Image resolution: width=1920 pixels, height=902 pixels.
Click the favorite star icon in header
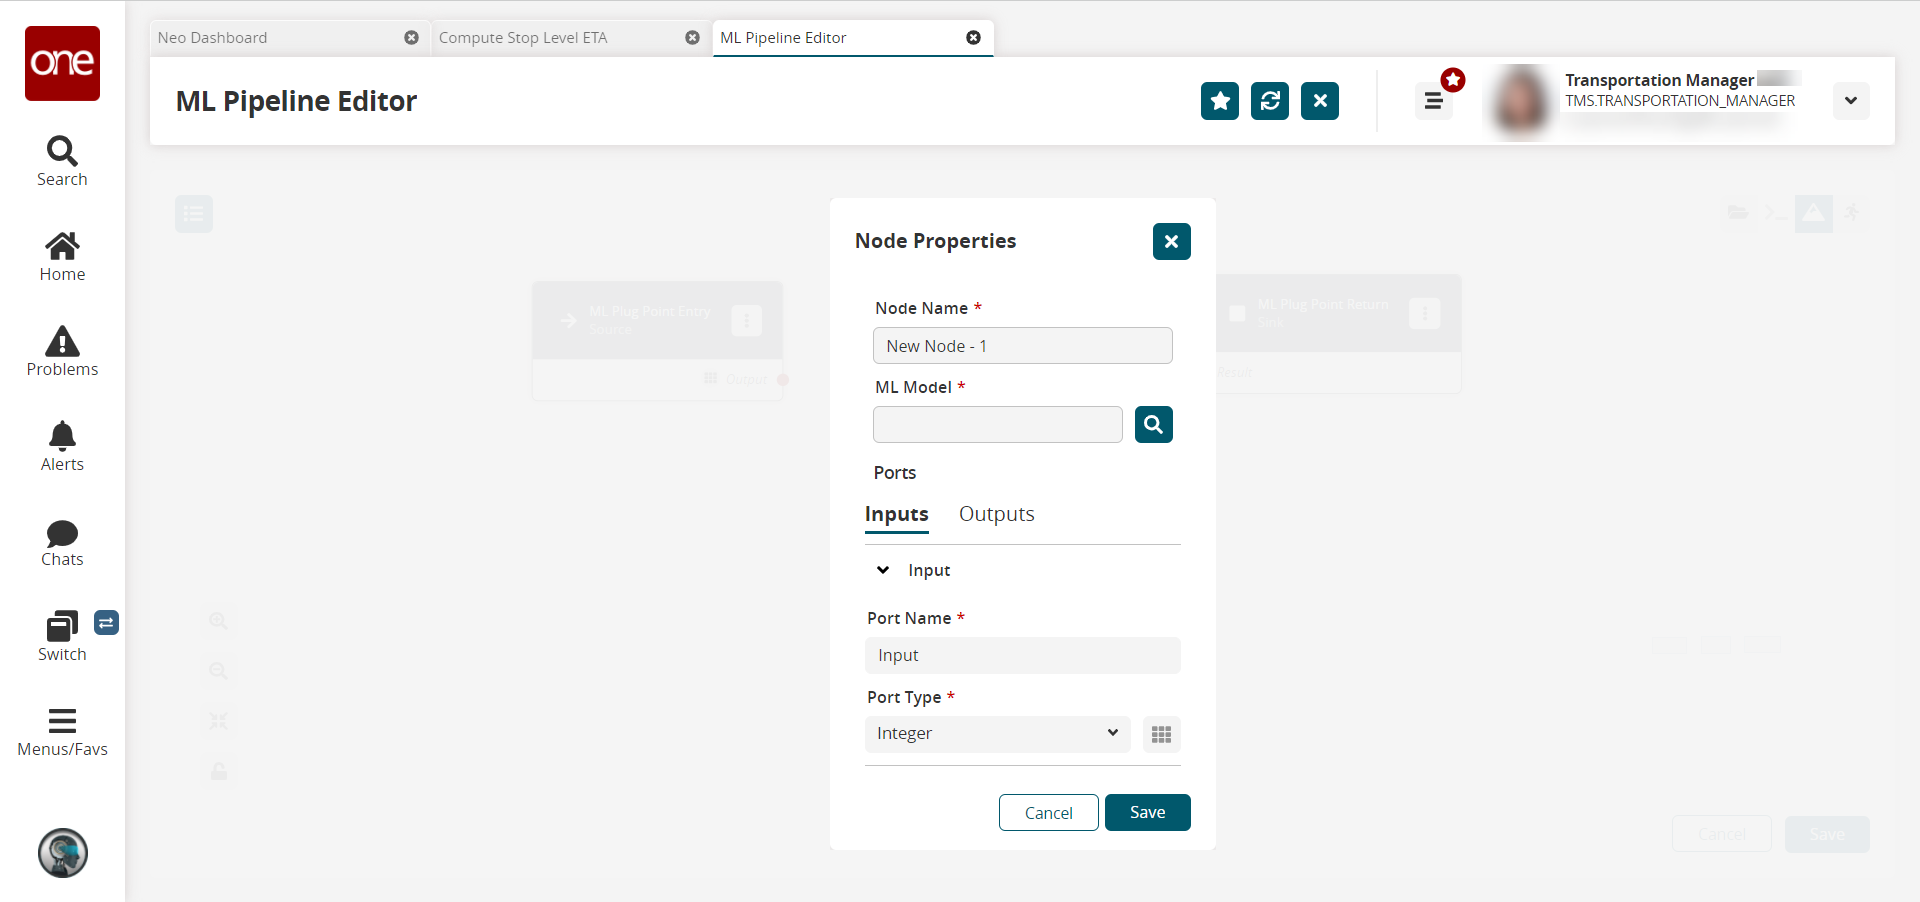pyautogui.click(x=1219, y=101)
